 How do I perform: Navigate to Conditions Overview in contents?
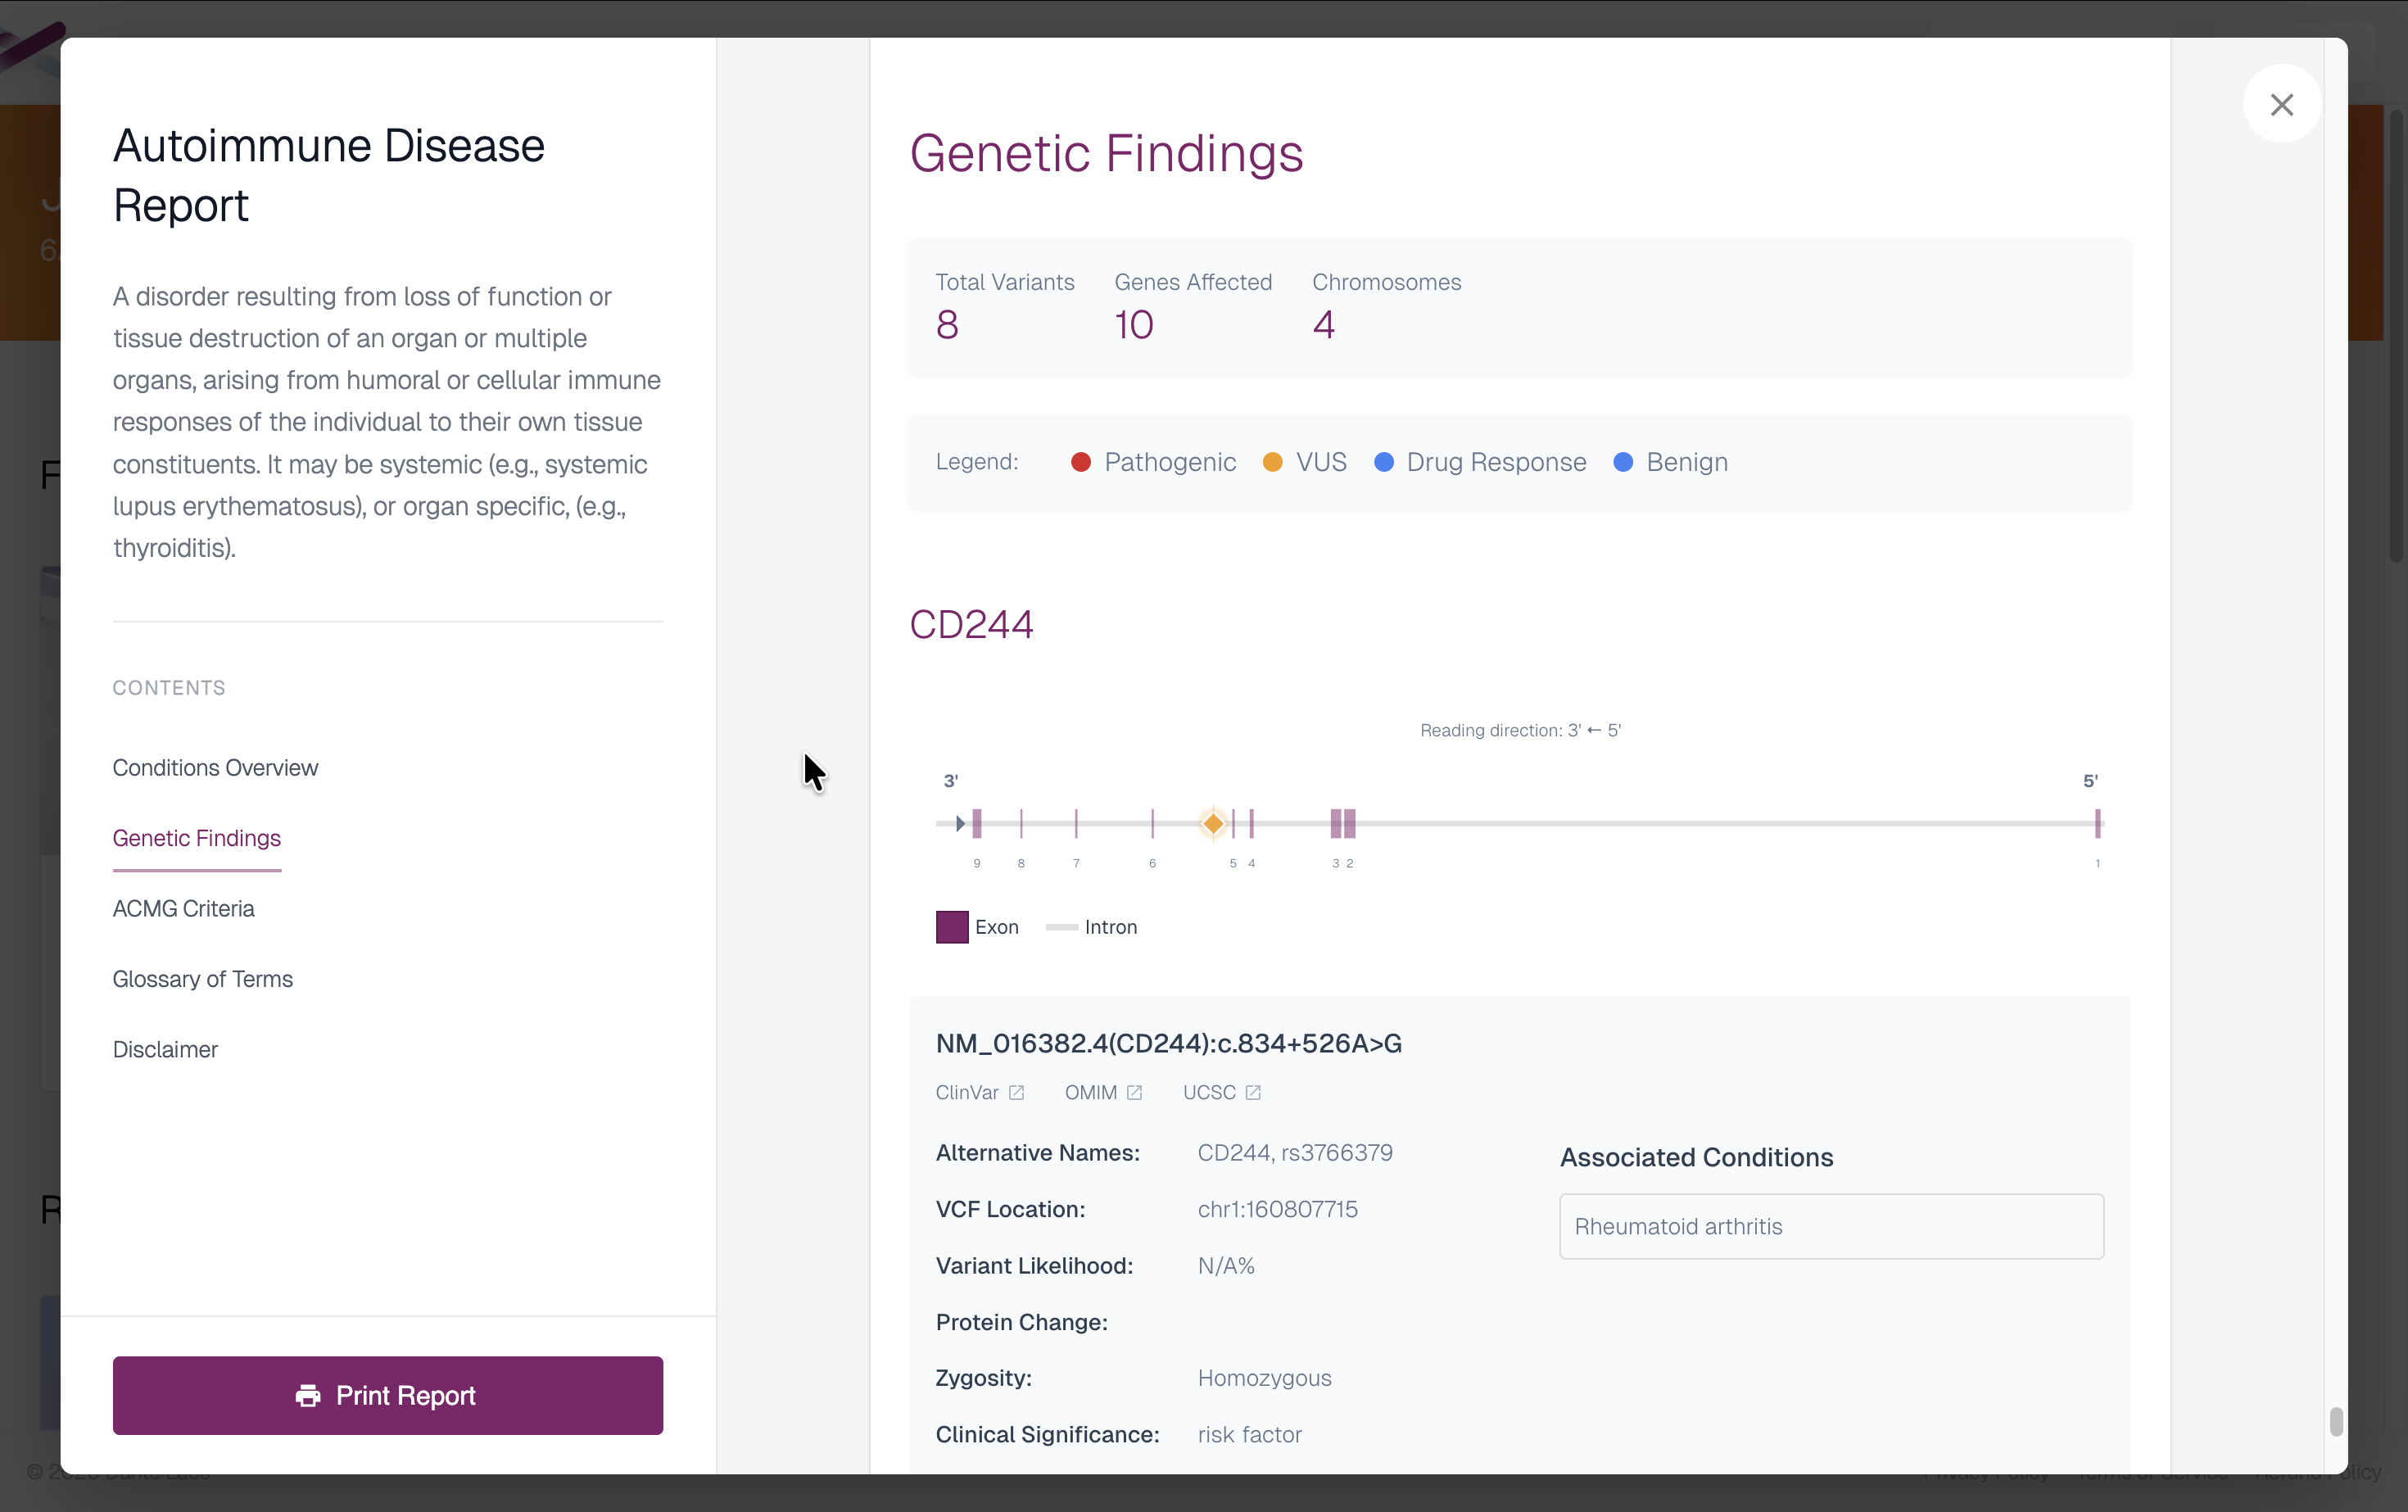click(215, 767)
